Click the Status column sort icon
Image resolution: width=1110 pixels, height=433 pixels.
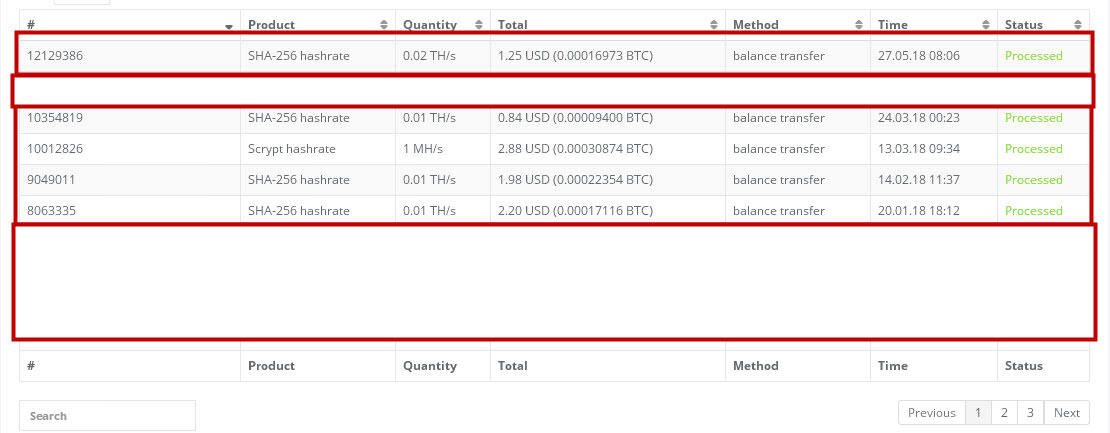coord(1077,25)
